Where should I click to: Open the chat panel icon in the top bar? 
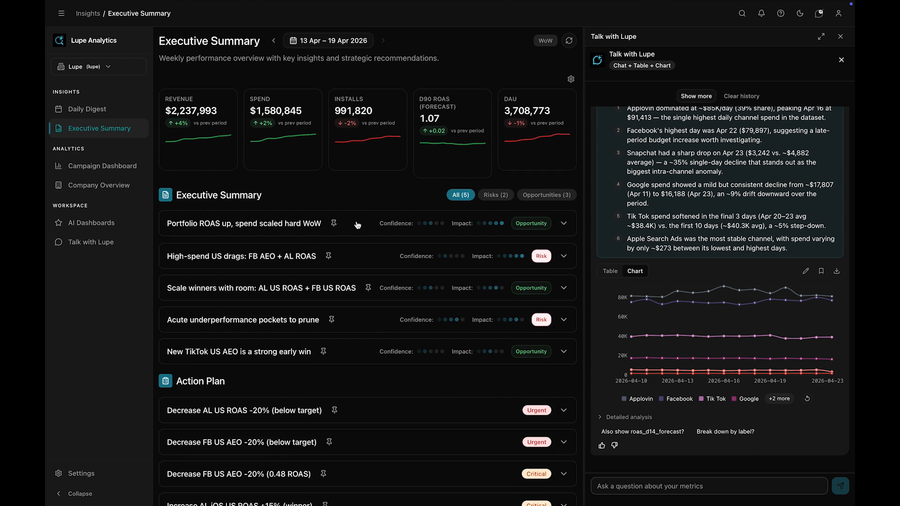point(819,13)
